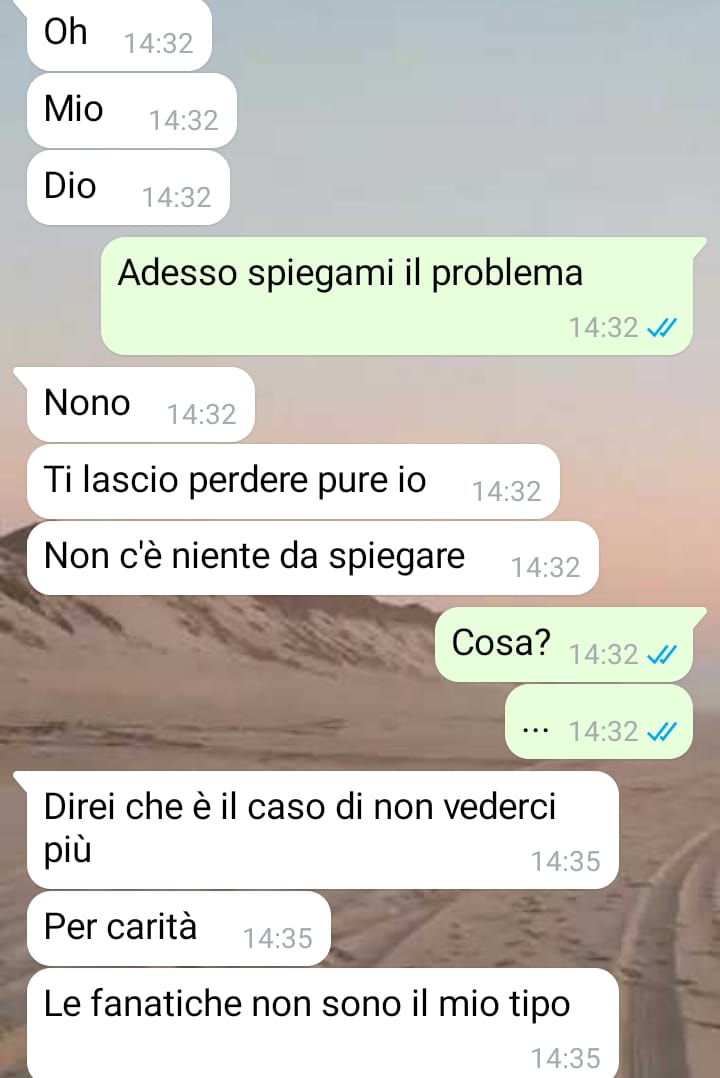Click read-receipt ticks on 'Adesso spiegami' message
This screenshot has width=720, height=1078.
pyautogui.click(x=662, y=328)
